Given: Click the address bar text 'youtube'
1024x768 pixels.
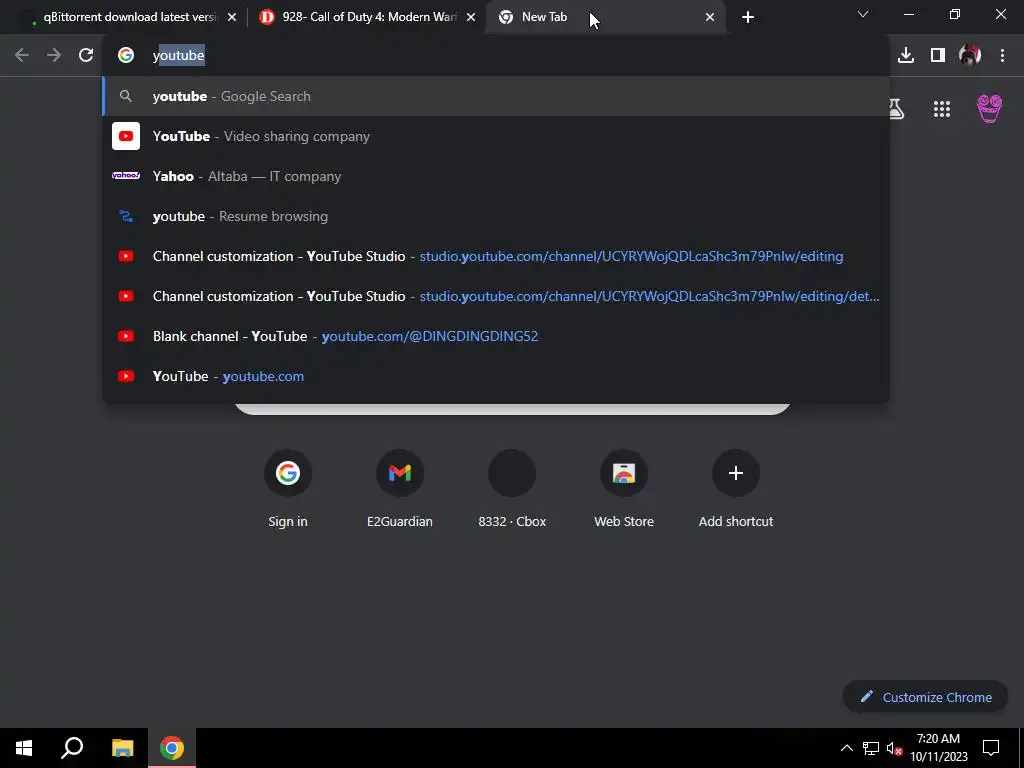Looking at the screenshot, I should 179,56.
